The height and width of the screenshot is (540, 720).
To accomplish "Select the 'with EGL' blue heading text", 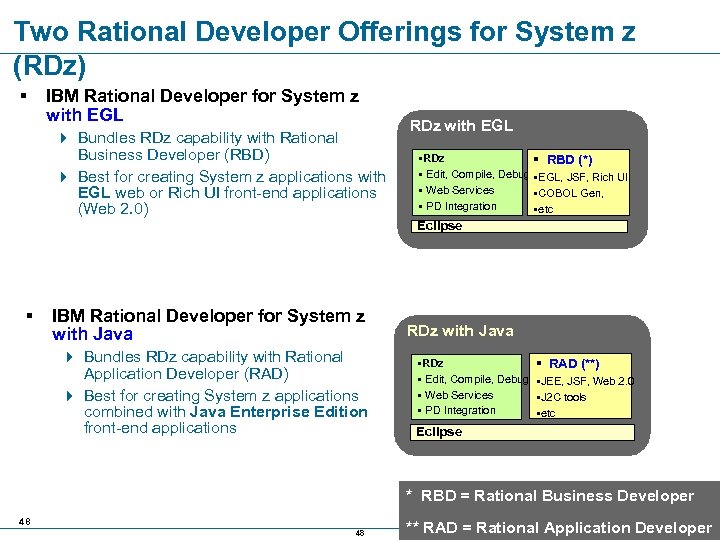I will 84,115.
